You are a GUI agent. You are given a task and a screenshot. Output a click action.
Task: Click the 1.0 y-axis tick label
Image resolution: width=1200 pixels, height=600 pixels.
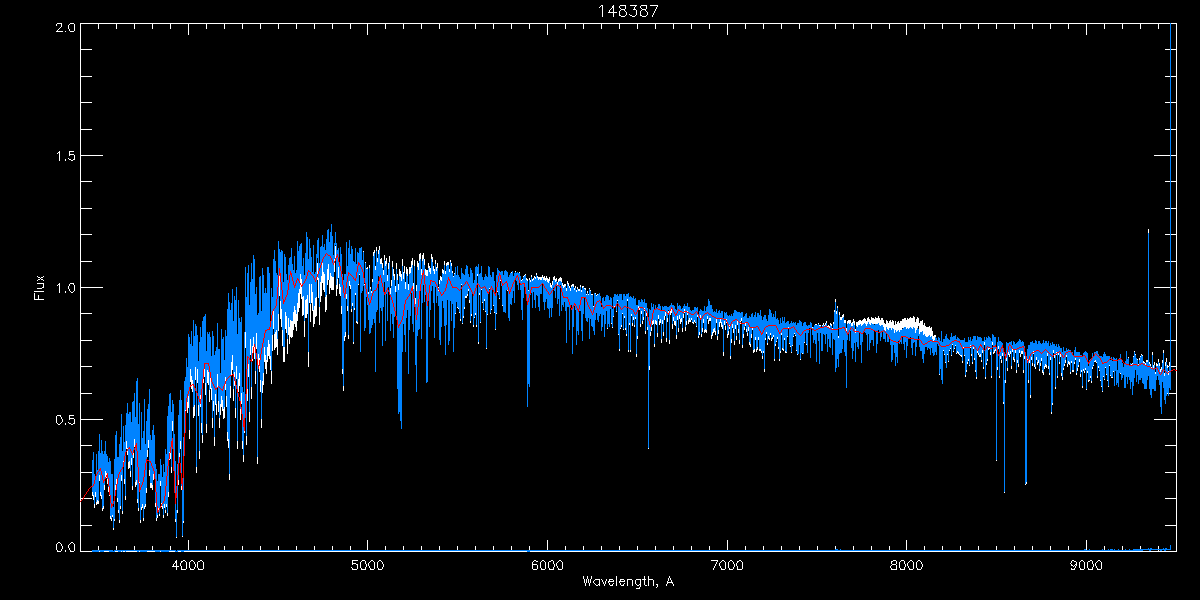pyautogui.click(x=66, y=288)
